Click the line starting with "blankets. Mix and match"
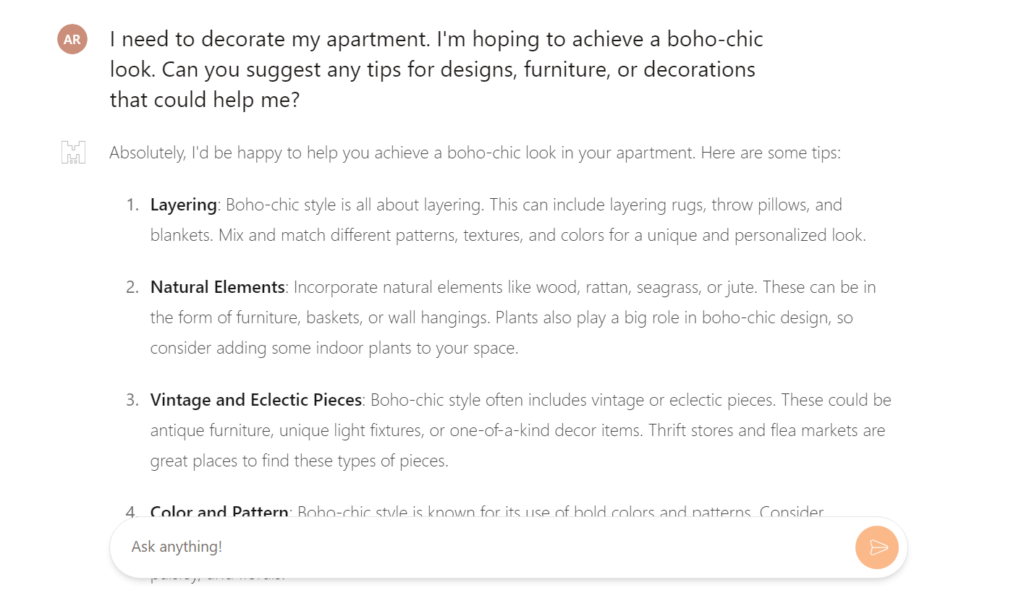The width and height of the screenshot is (1024, 593). point(507,236)
